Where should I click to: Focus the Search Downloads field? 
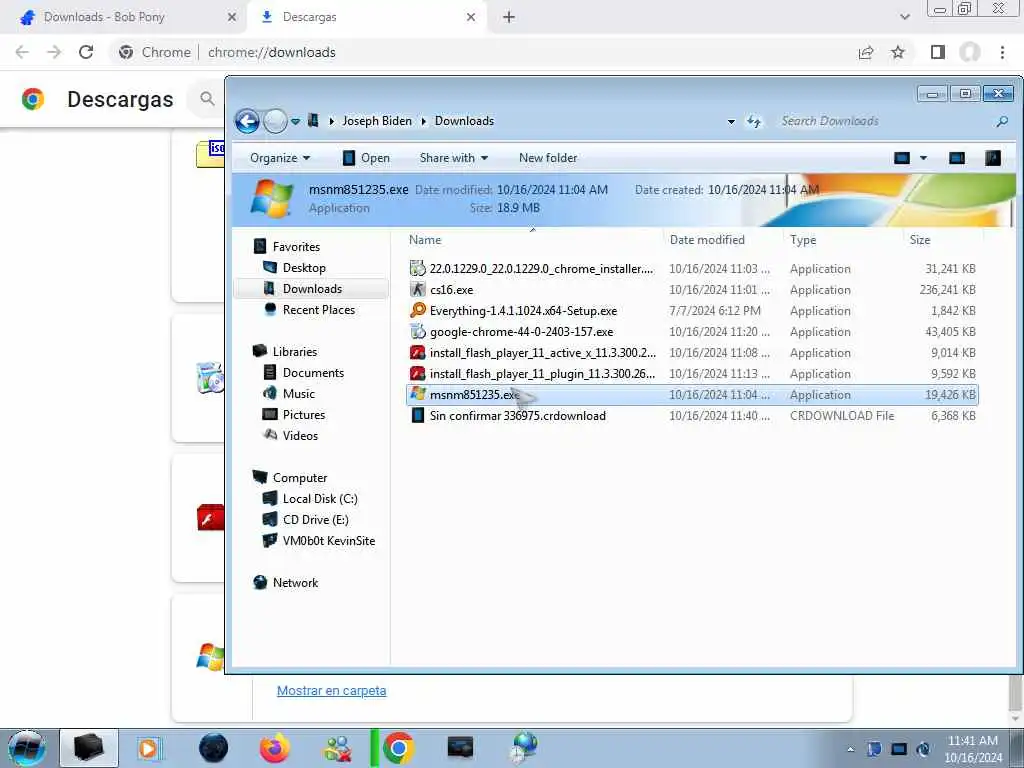coord(885,121)
